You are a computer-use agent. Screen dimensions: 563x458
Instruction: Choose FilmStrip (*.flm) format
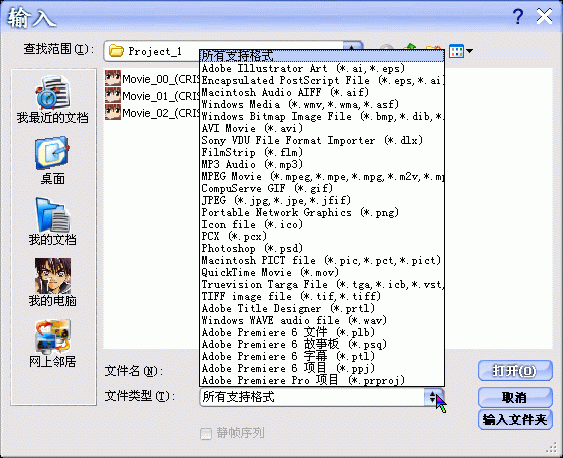click(322, 152)
